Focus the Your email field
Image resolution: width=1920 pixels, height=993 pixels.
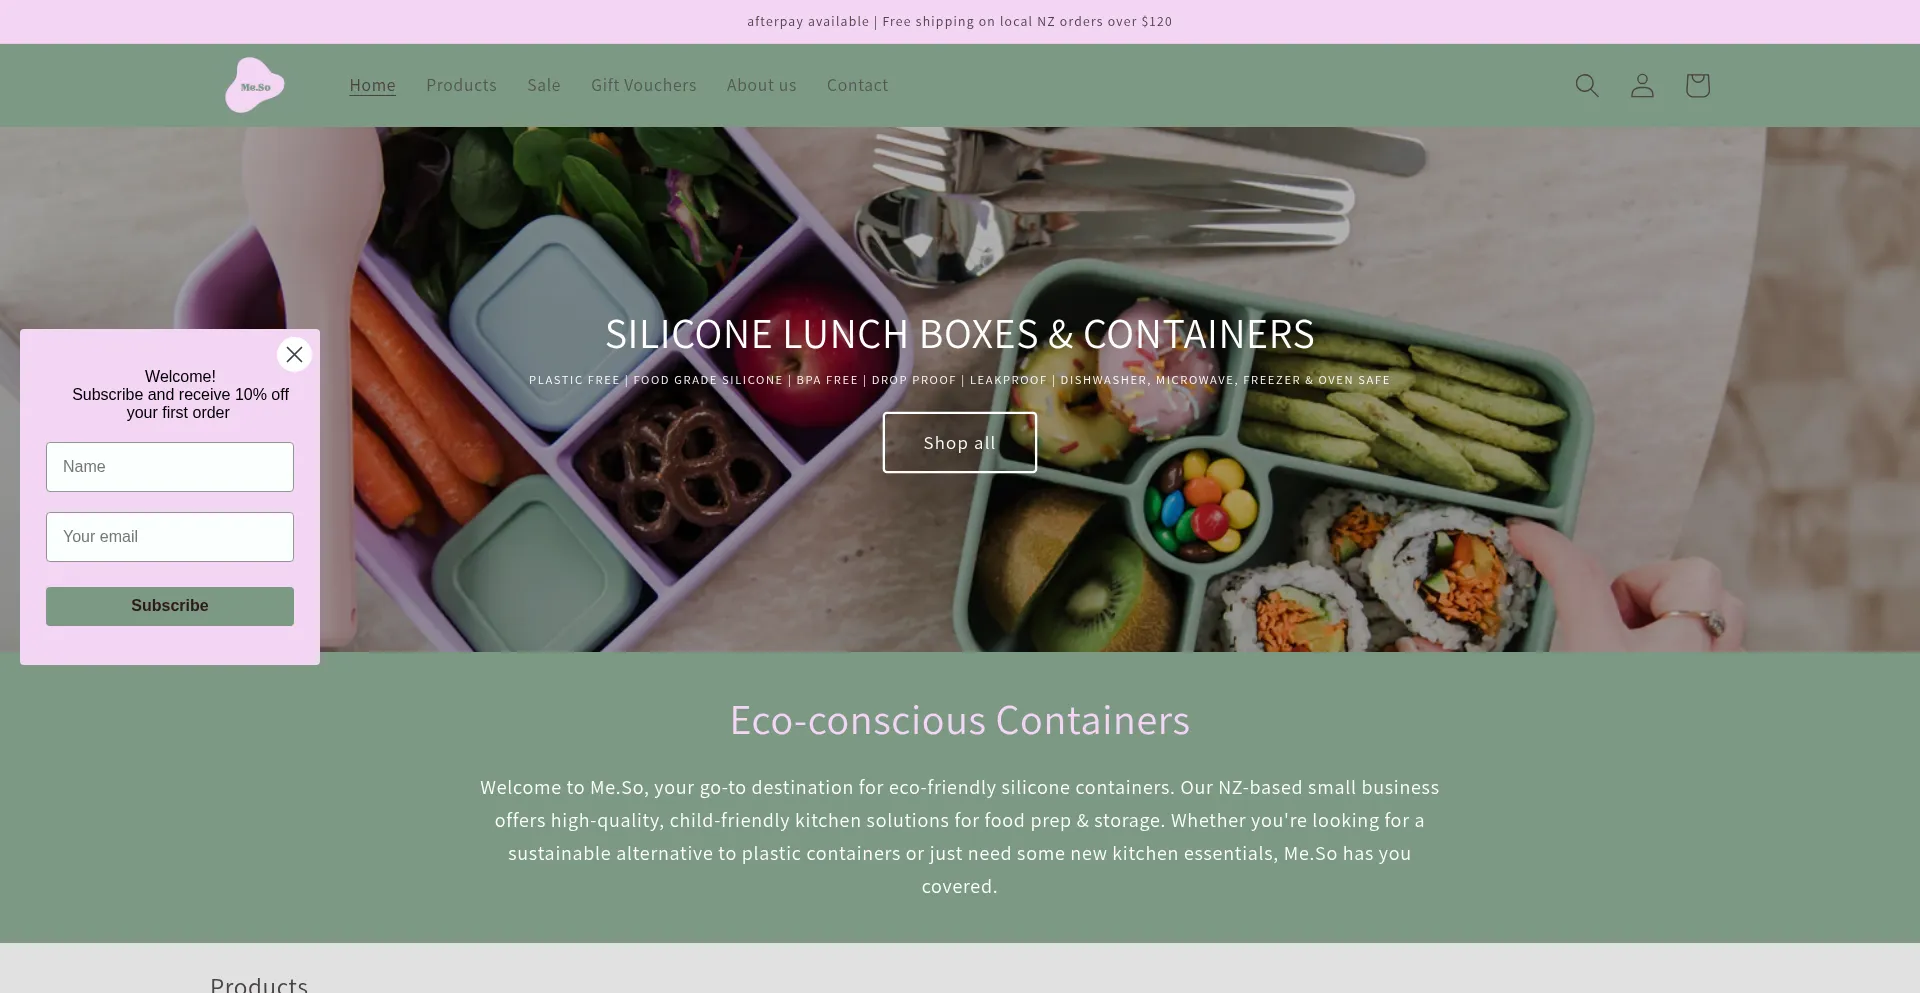tap(170, 537)
